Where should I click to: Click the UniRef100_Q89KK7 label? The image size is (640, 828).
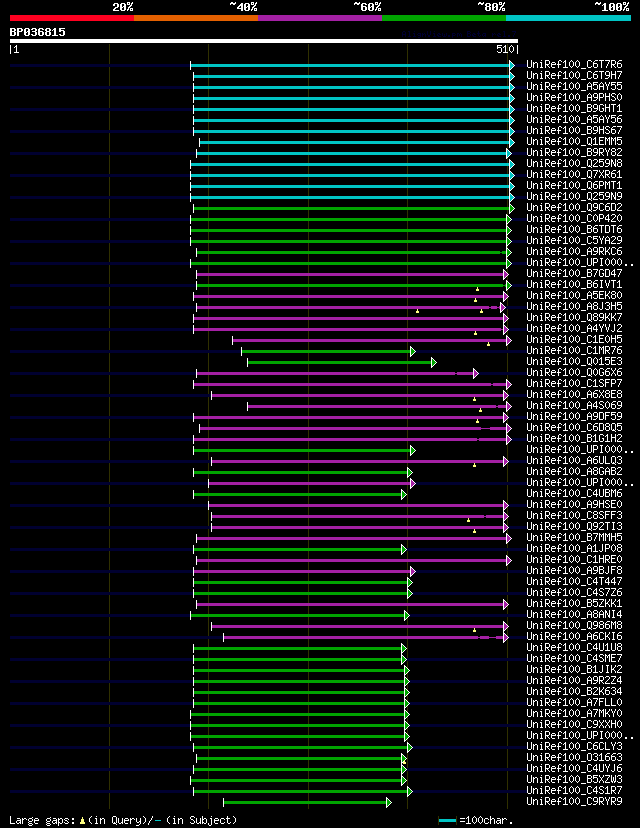pyautogui.click(x=574, y=318)
